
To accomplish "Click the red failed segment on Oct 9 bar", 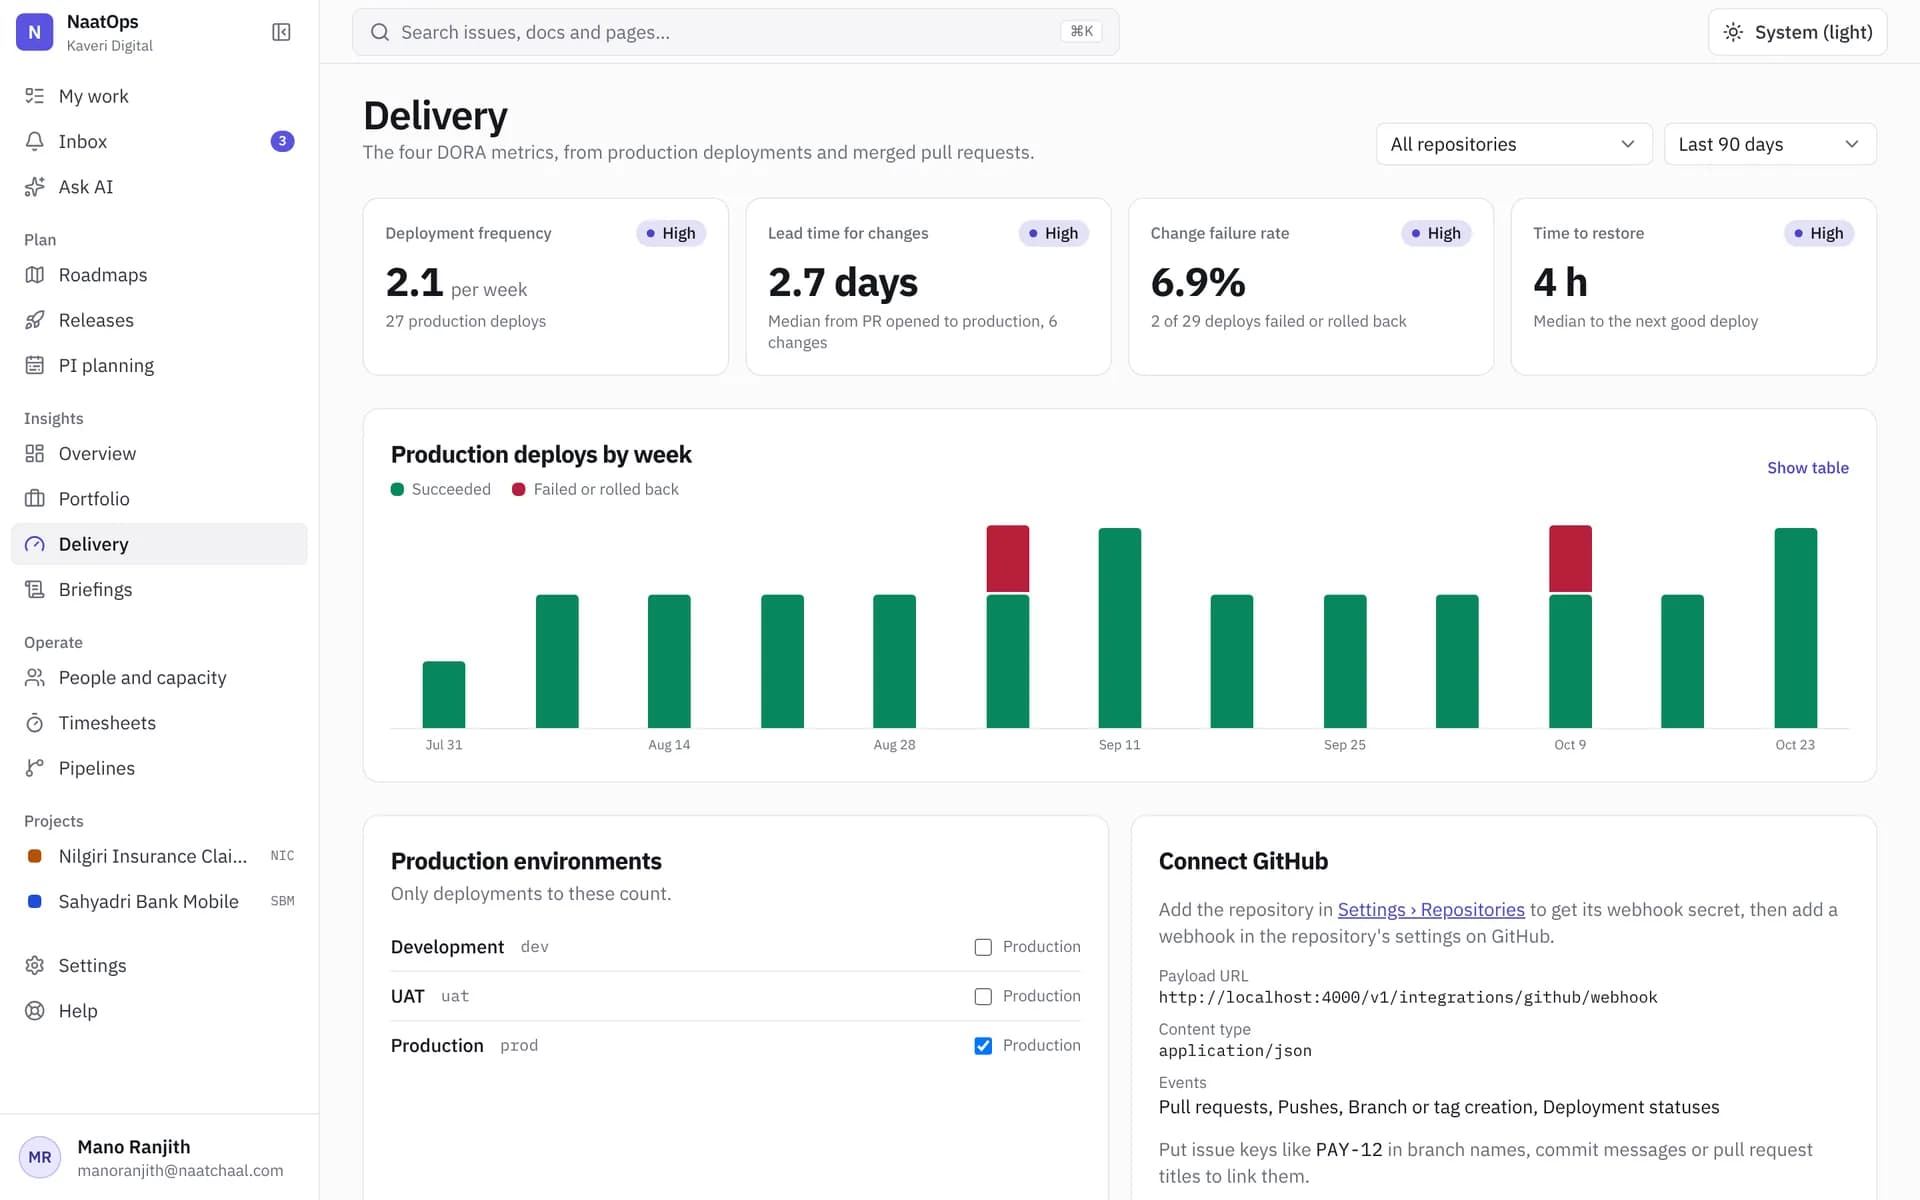I will coord(1570,558).
